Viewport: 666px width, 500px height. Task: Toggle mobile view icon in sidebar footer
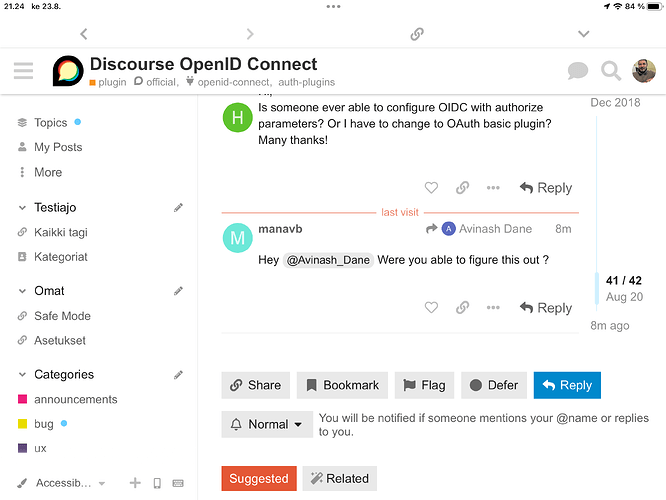coord(157,483)
